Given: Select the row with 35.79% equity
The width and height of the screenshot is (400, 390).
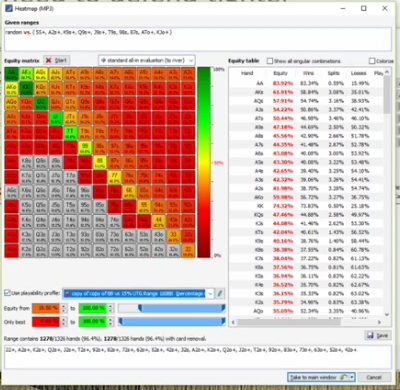Looking at the screenshot, I should coord(306,302).
